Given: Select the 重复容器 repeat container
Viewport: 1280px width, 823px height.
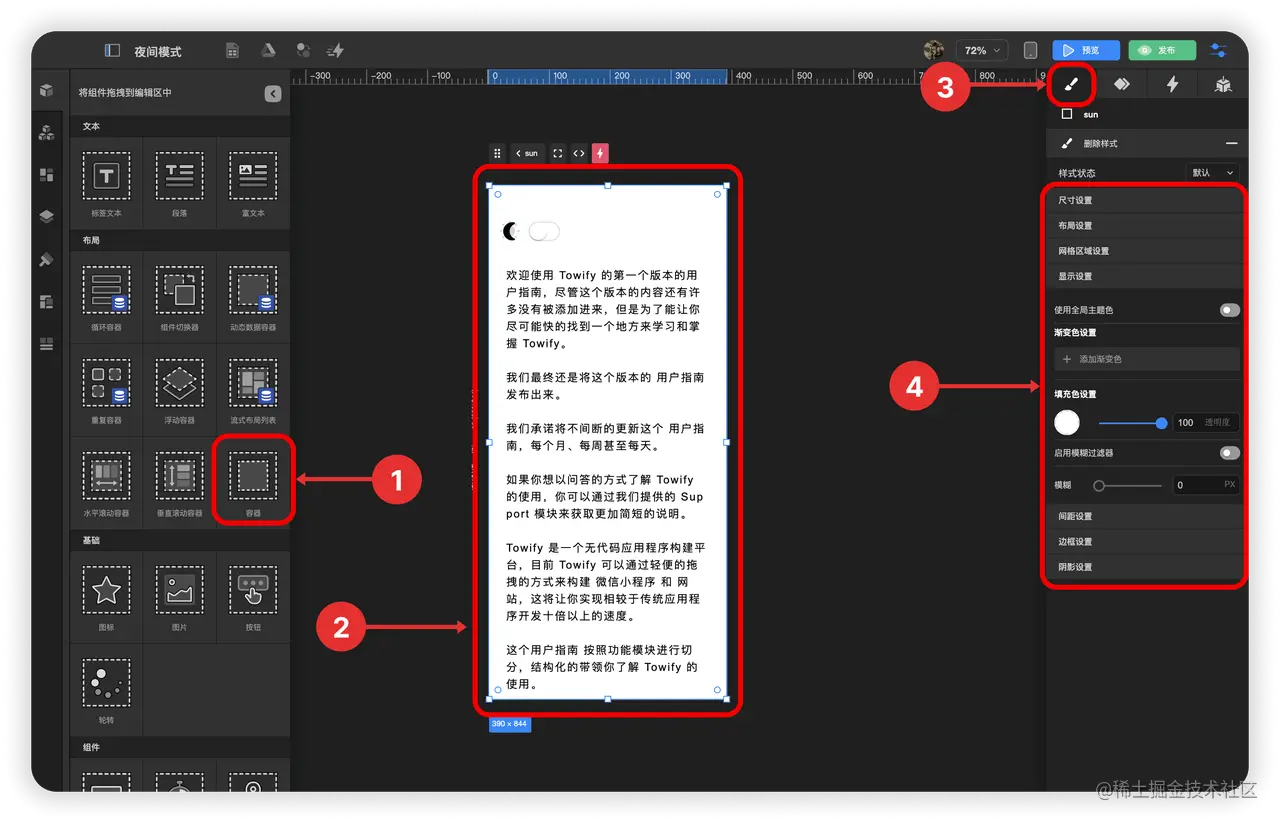Looking at the screenshot, I should (x=106, y=391).
